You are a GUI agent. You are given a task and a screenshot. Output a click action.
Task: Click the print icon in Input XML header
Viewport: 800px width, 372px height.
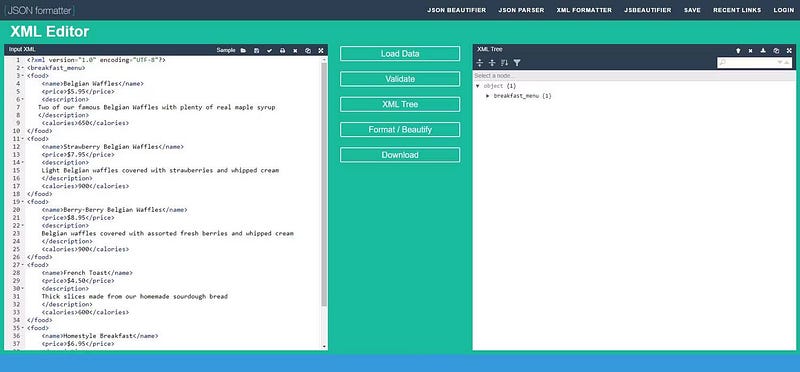282,51
